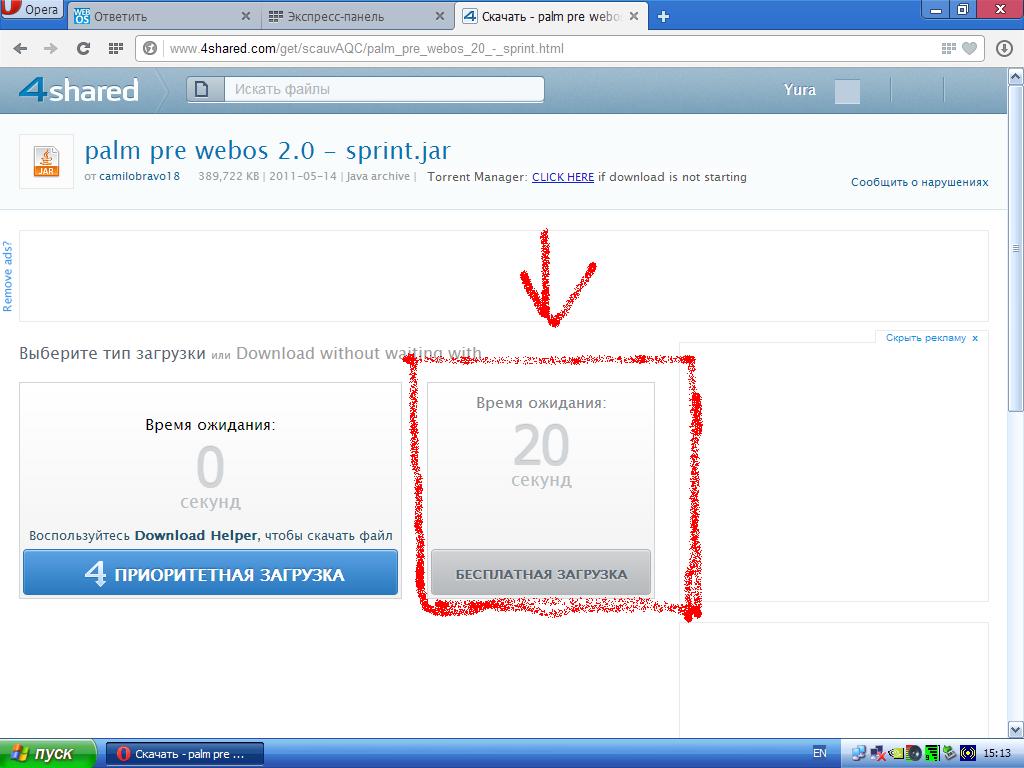Image resolution: width=1024 pixels, height=768 pixels.
Task: Open the Windows Пуск start menu
Action: (47, 754)
